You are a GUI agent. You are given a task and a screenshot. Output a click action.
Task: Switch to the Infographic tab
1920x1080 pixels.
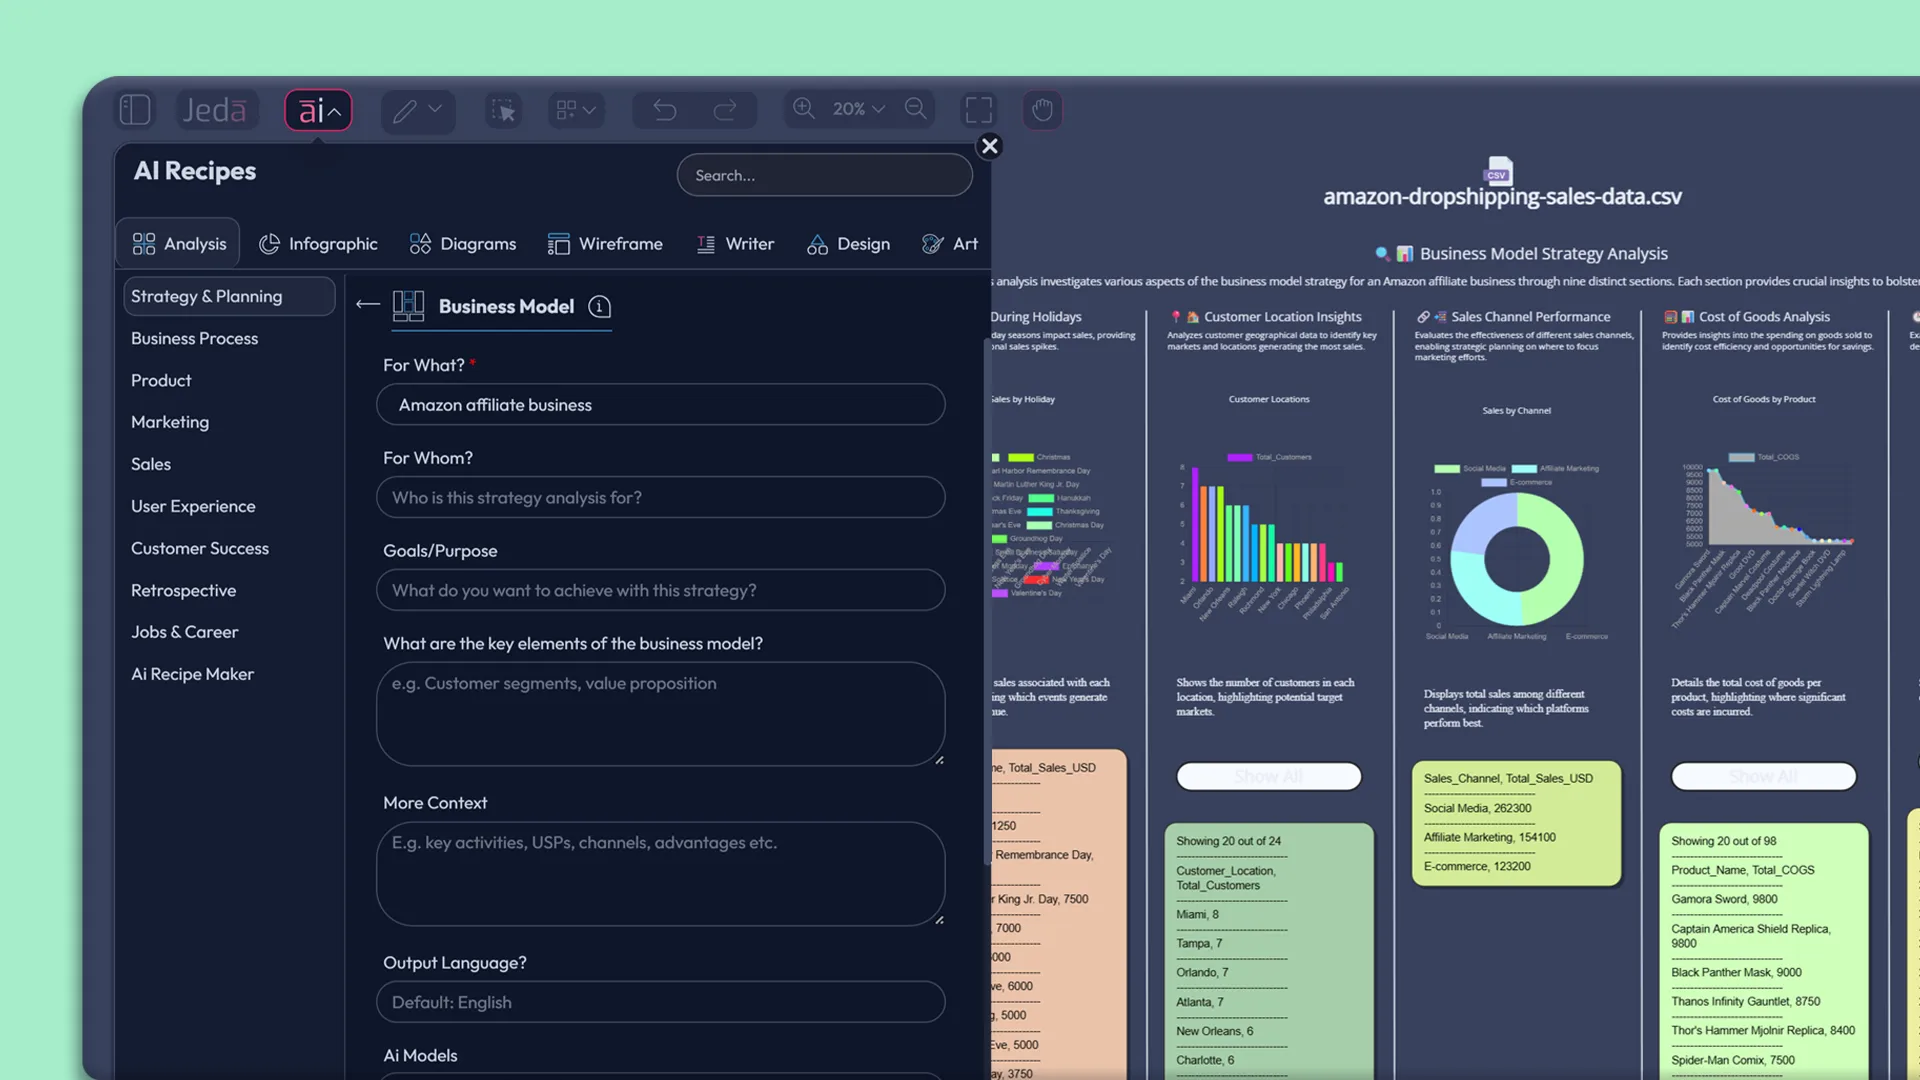coord(318,244)
